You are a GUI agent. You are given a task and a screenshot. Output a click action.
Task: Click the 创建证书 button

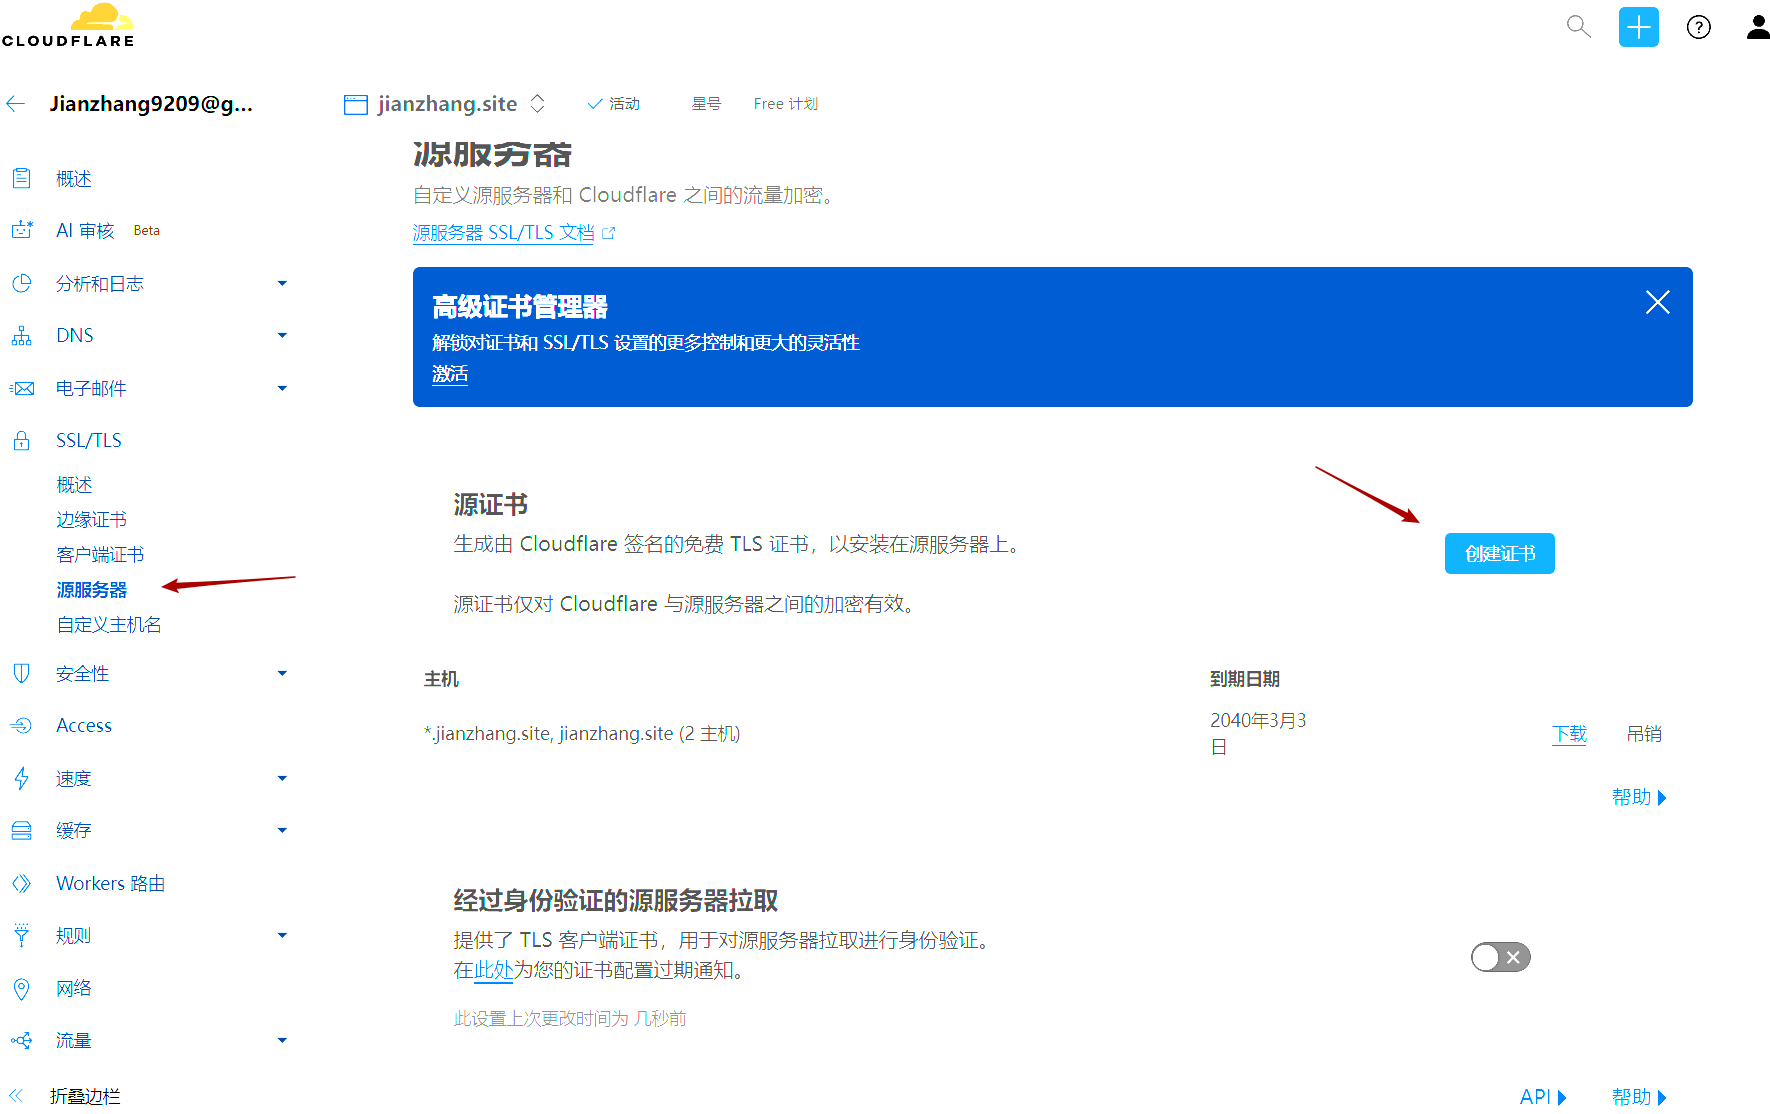pyautogui.click(x=1499, y=554)
